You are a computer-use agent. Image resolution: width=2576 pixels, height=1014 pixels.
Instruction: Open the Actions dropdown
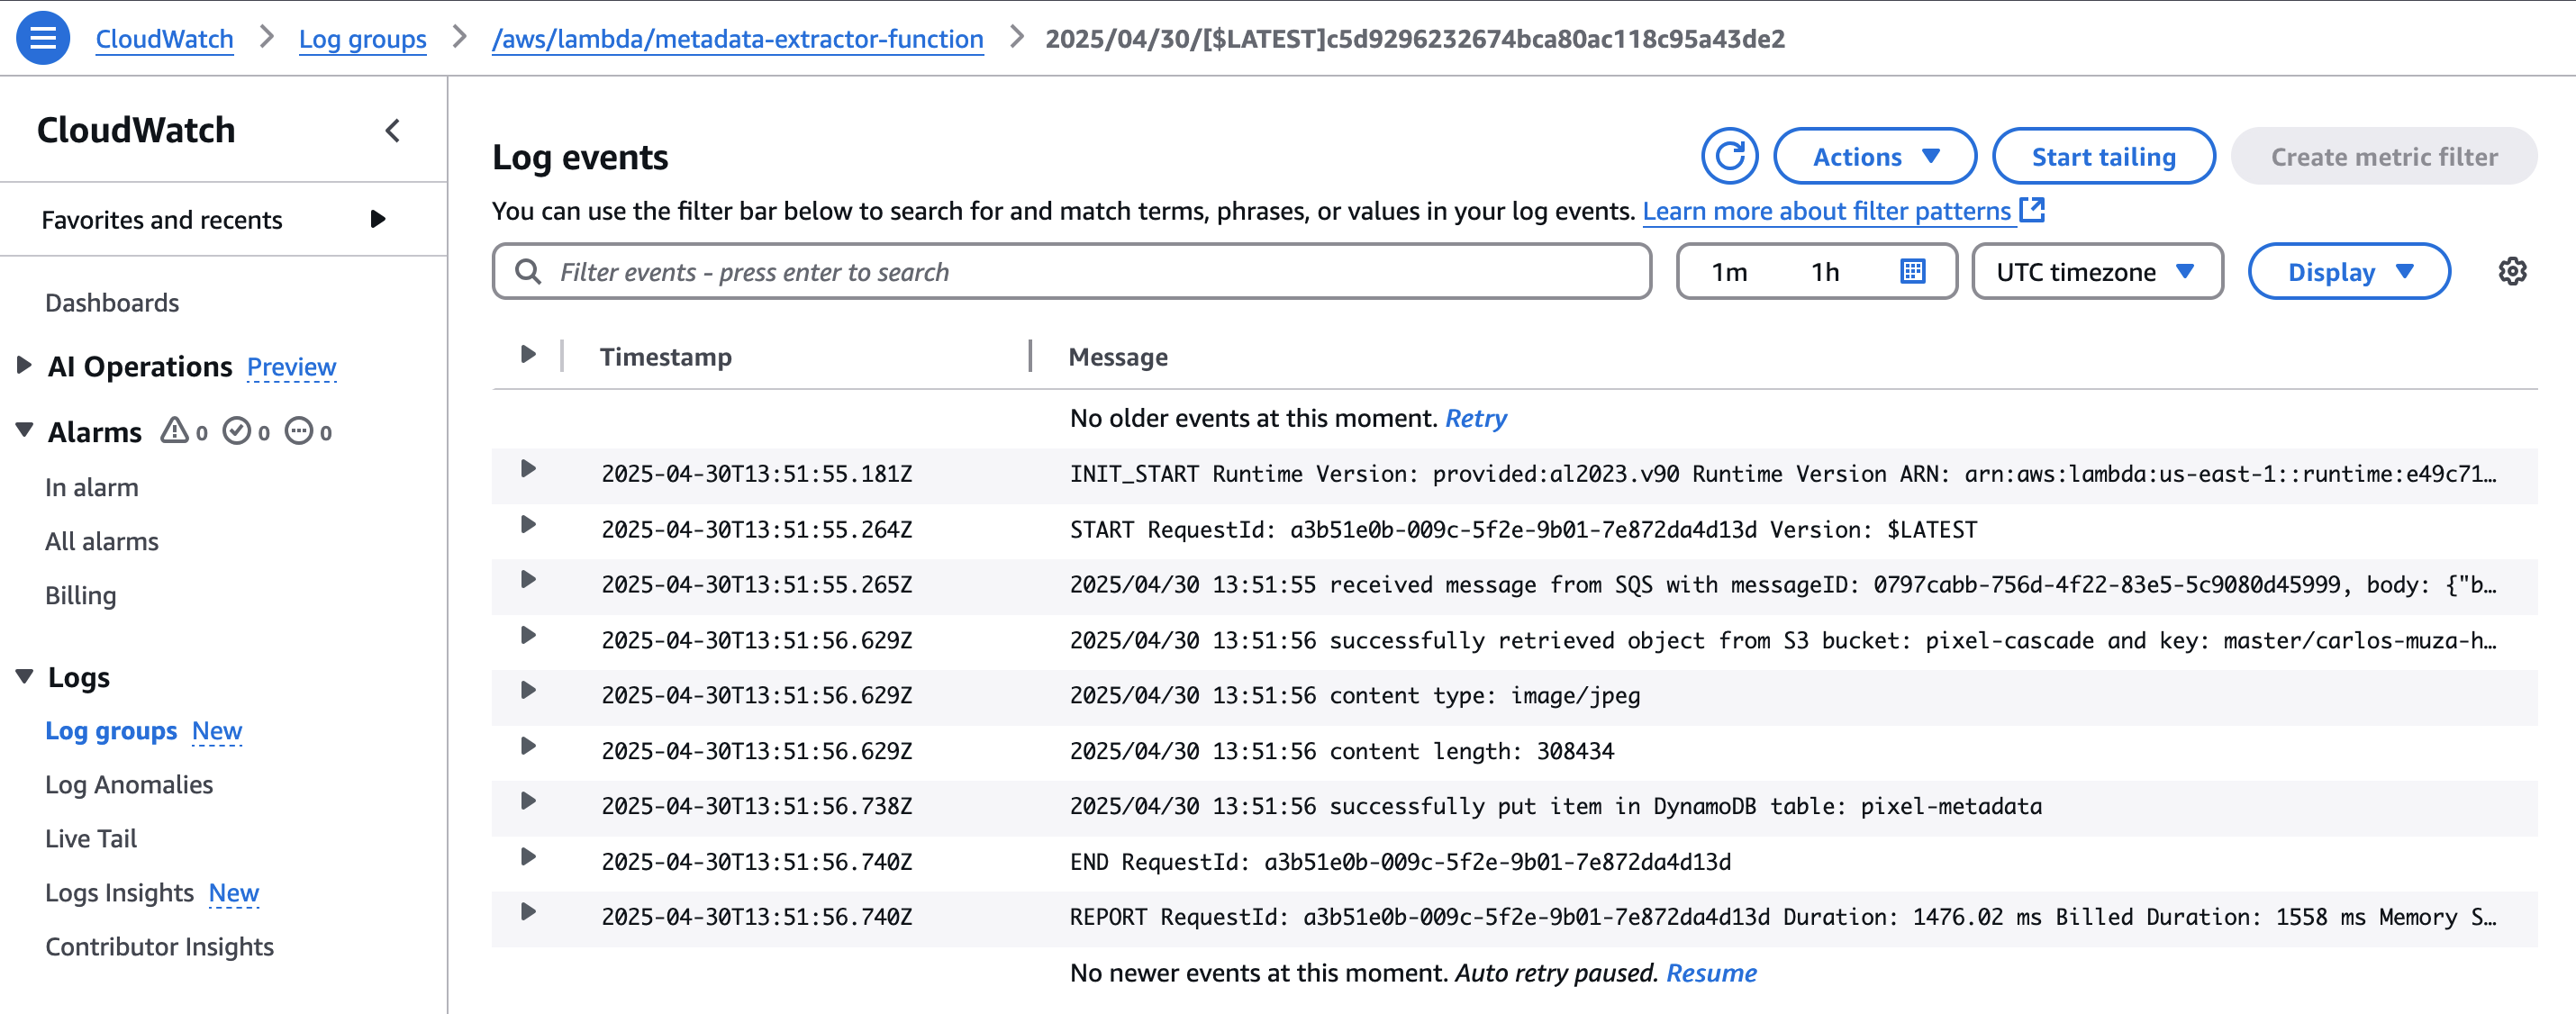pyautogui.click(x=1874, y=156)
